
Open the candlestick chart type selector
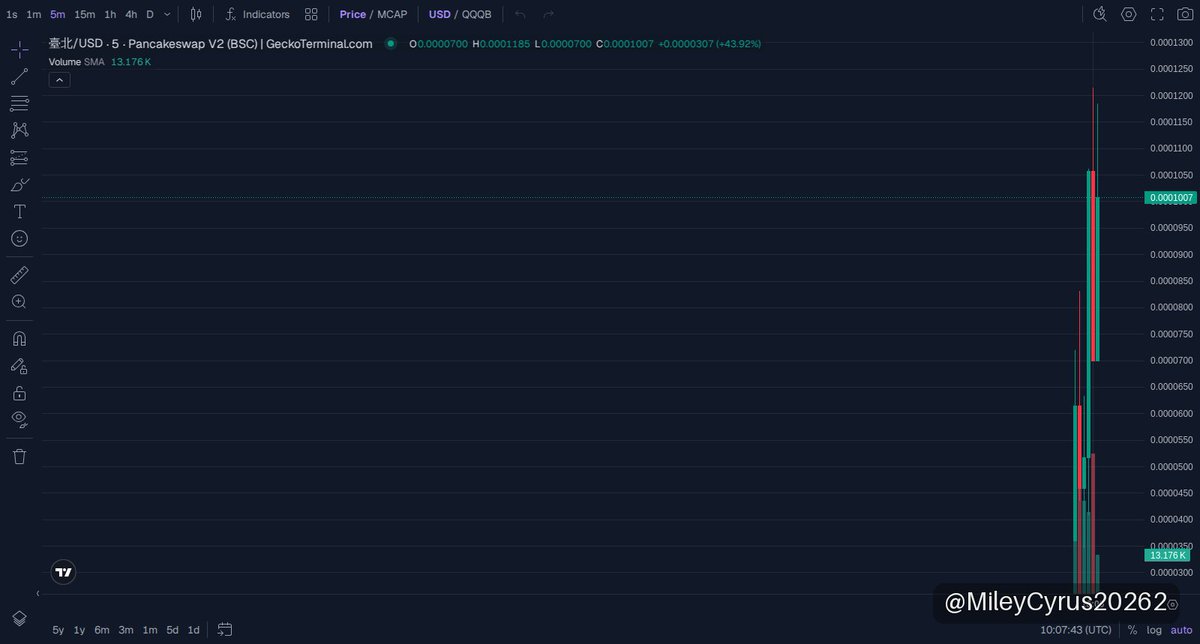(196, 14)
